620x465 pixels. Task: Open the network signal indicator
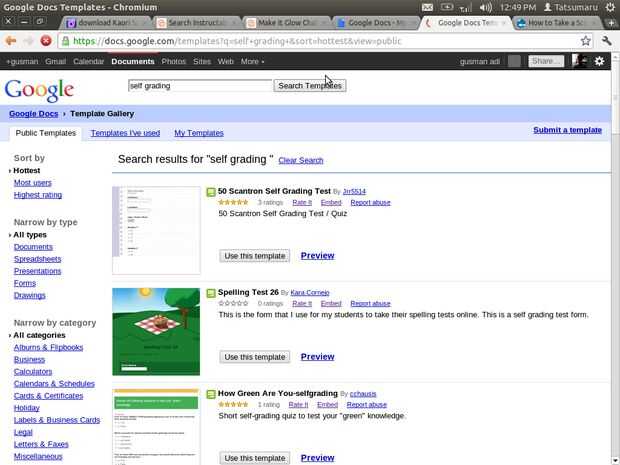(x=465, y=8)
